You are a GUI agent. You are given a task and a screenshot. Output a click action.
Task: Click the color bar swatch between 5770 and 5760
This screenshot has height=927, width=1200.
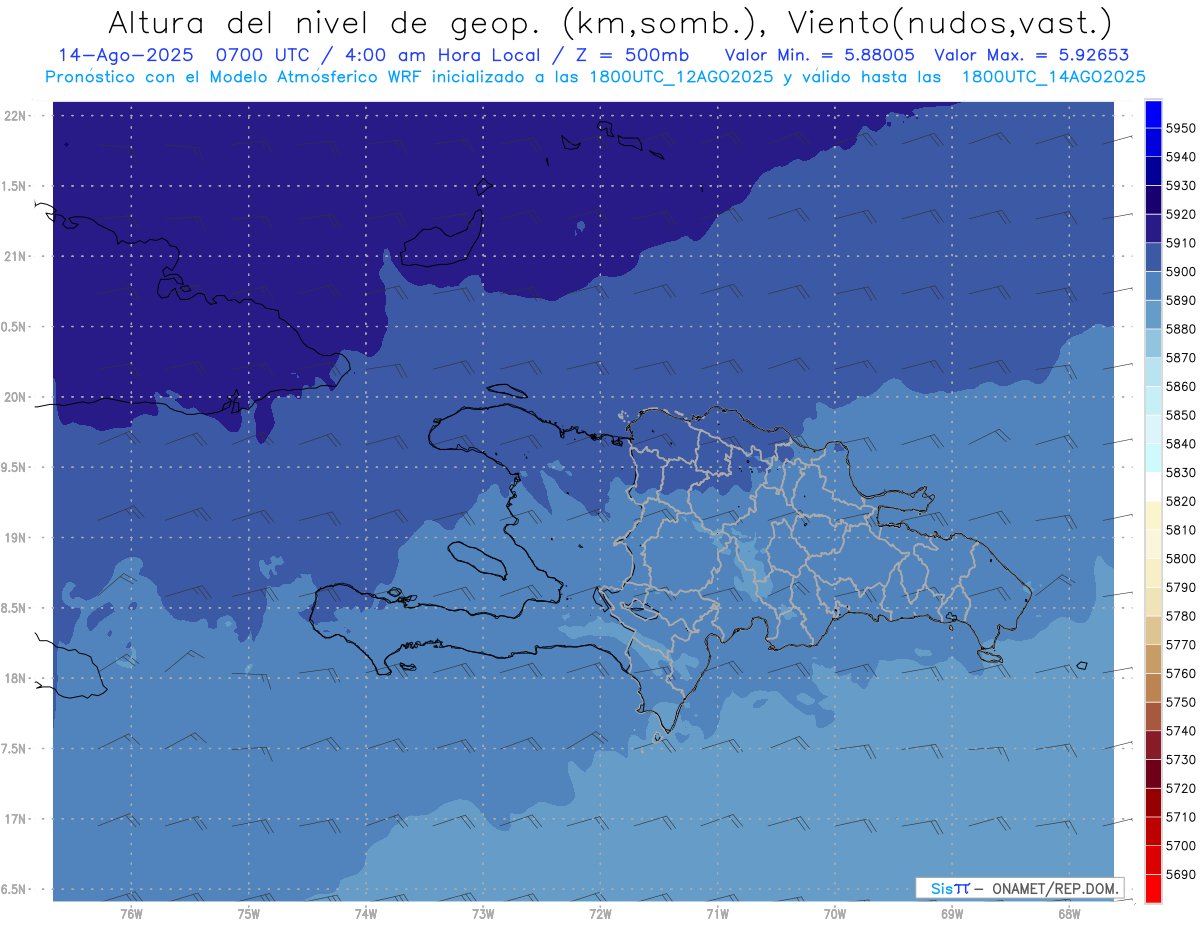pos(1153,659)
